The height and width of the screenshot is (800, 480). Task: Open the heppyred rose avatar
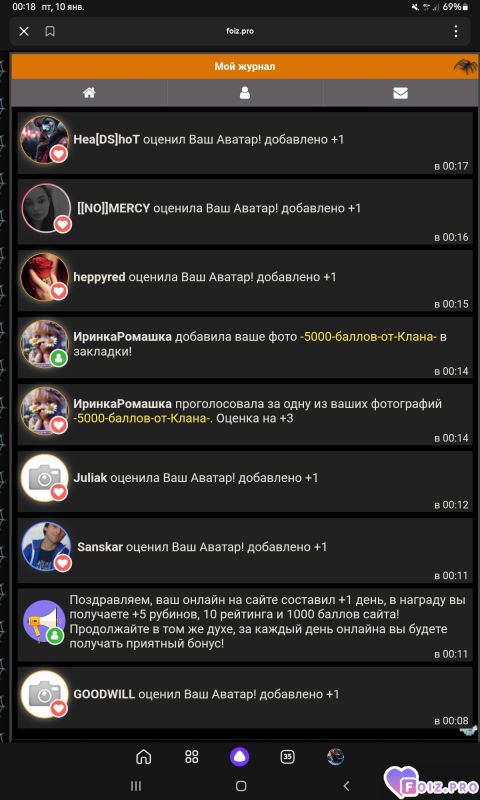[x=45, y=277]
